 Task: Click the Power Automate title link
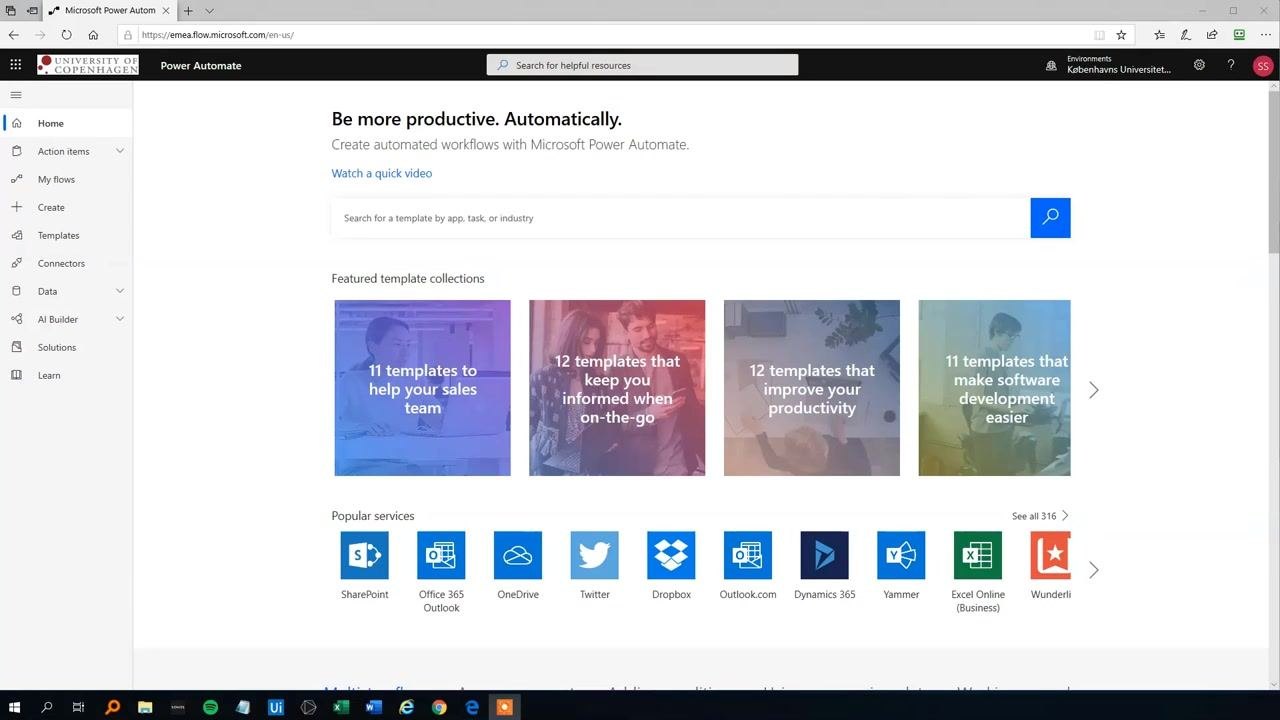coord(201,66)
